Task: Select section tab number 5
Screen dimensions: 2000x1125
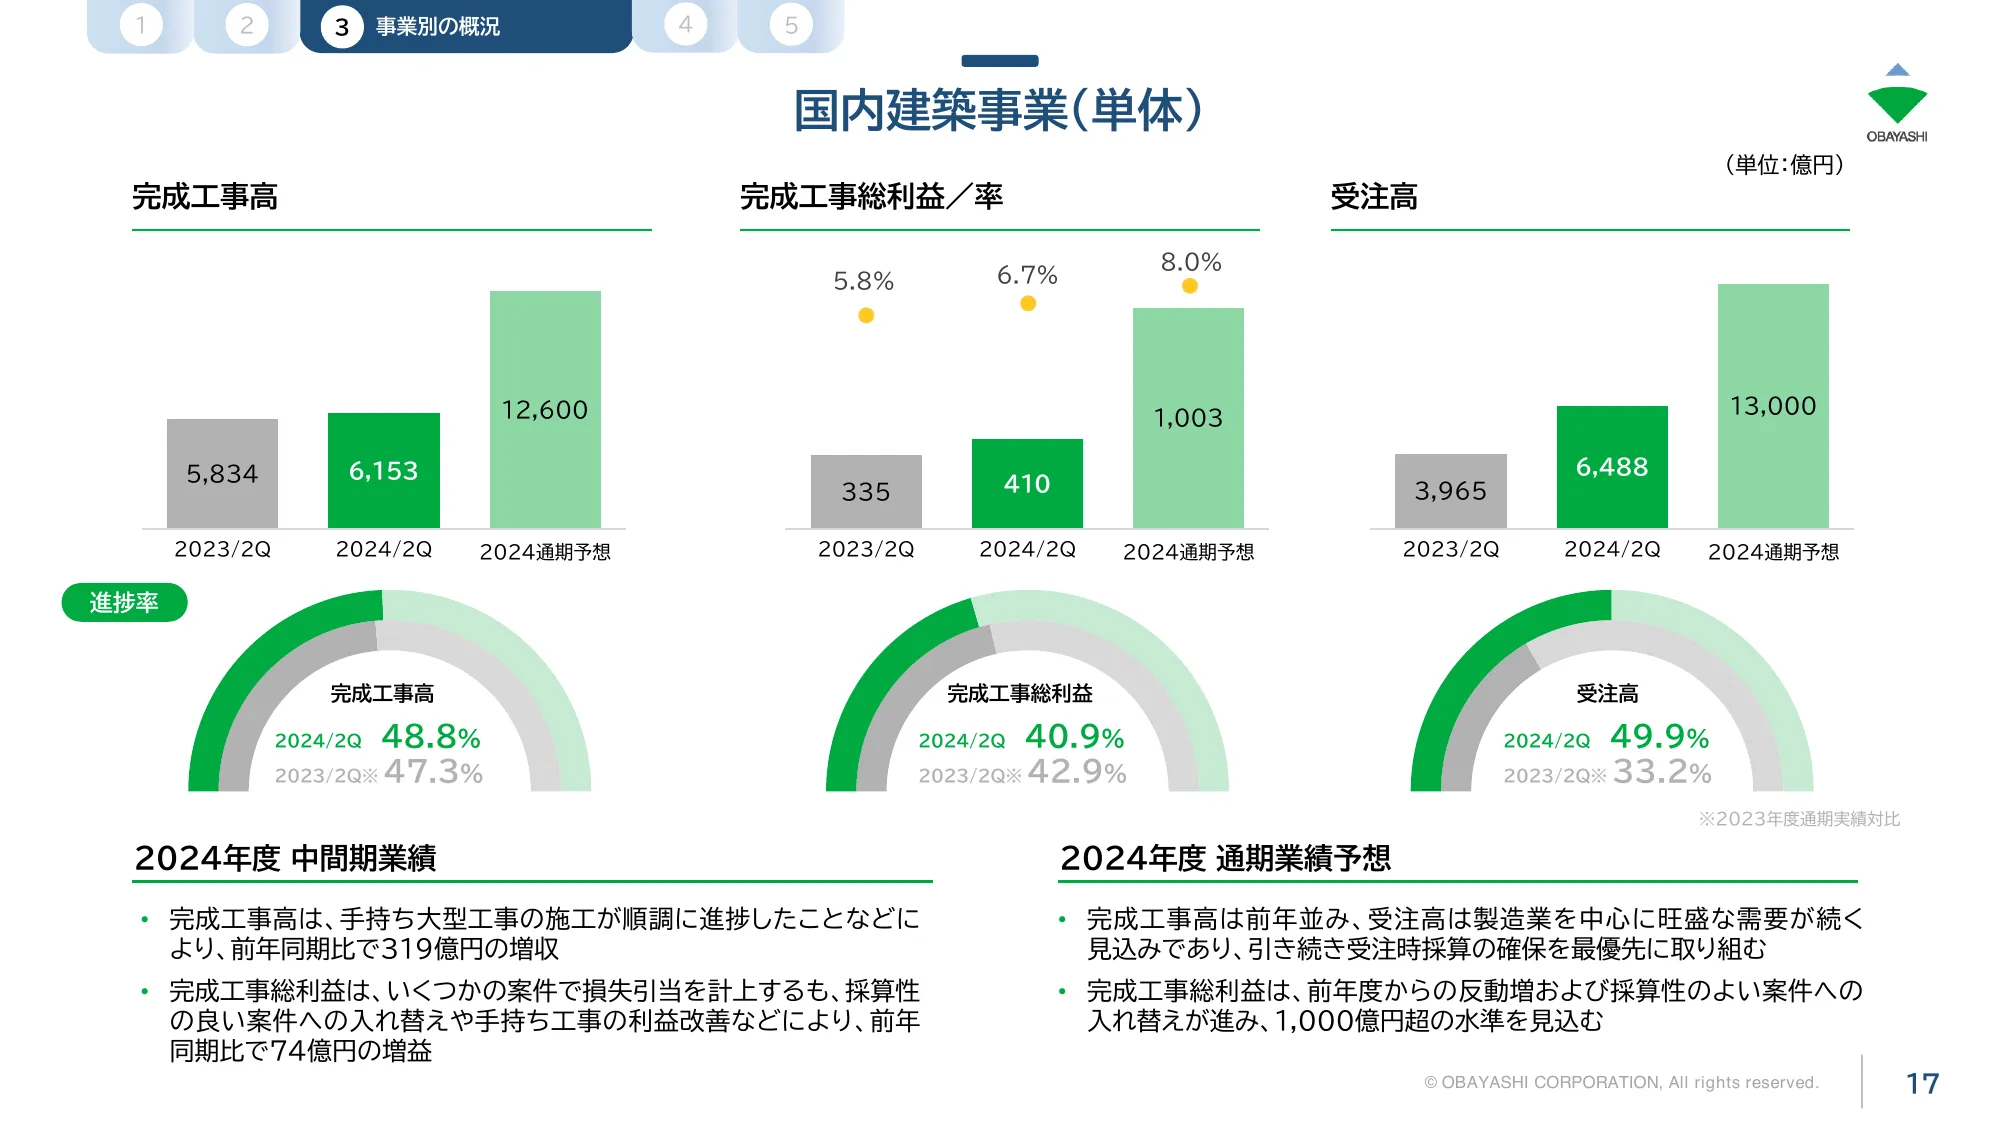Action: coord(791,25)
